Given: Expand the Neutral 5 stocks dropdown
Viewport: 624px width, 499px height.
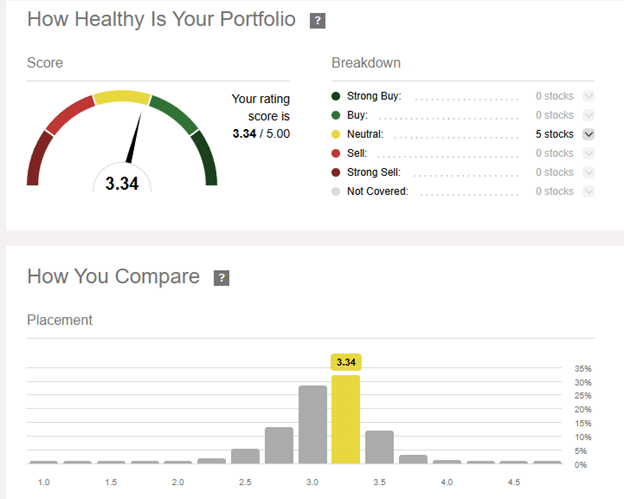Looking at the screenshot, I should tap(588, 134).
